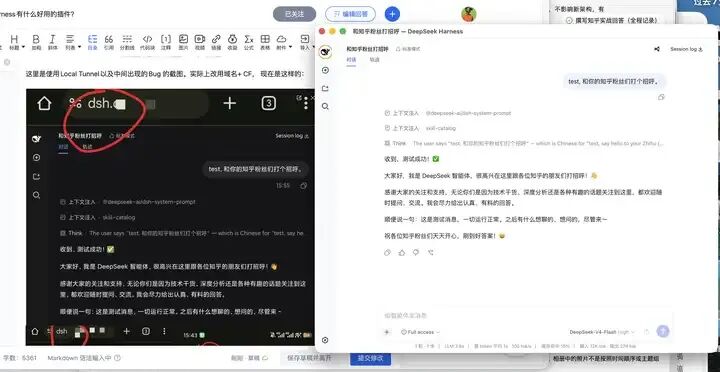
Task: Click the thumbs-down icon under the reply
Action: (416, 253)
